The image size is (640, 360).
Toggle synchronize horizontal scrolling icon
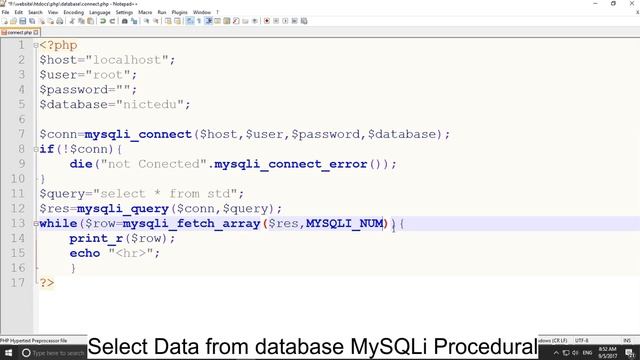(x=177, y=21)
